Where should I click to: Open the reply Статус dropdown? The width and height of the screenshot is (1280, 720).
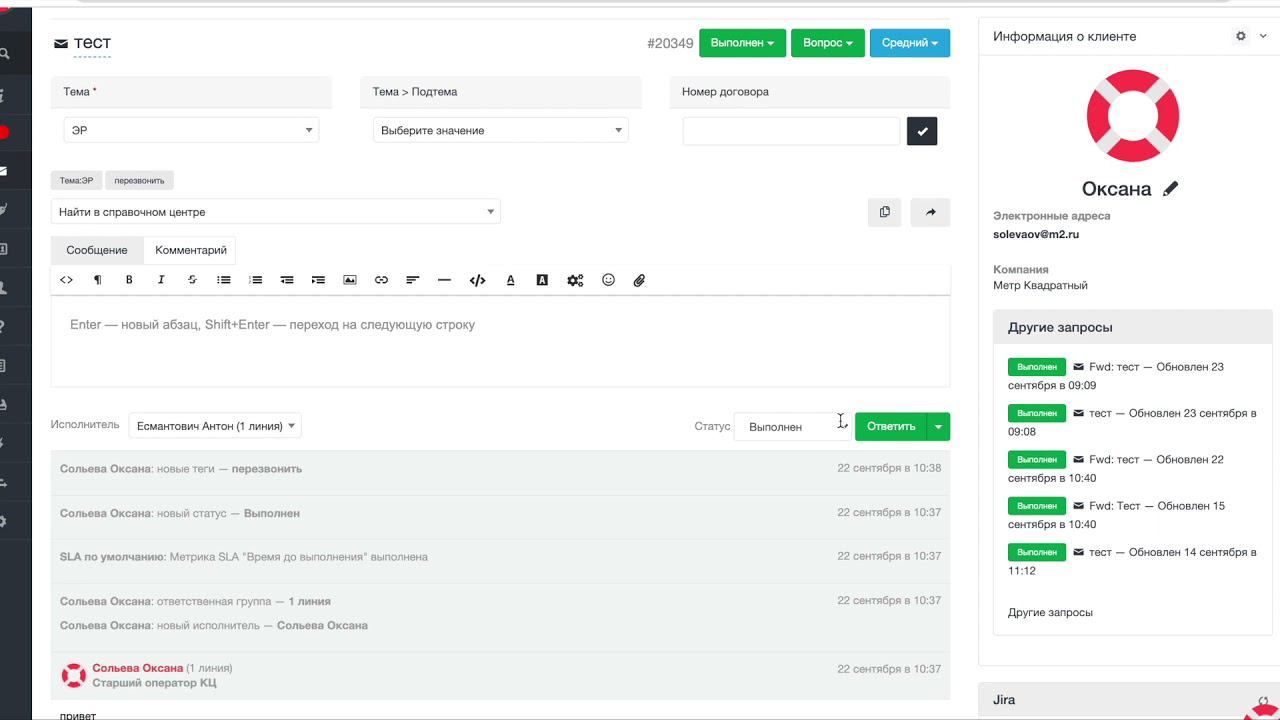pyautogui.click(x=792, y=426)
